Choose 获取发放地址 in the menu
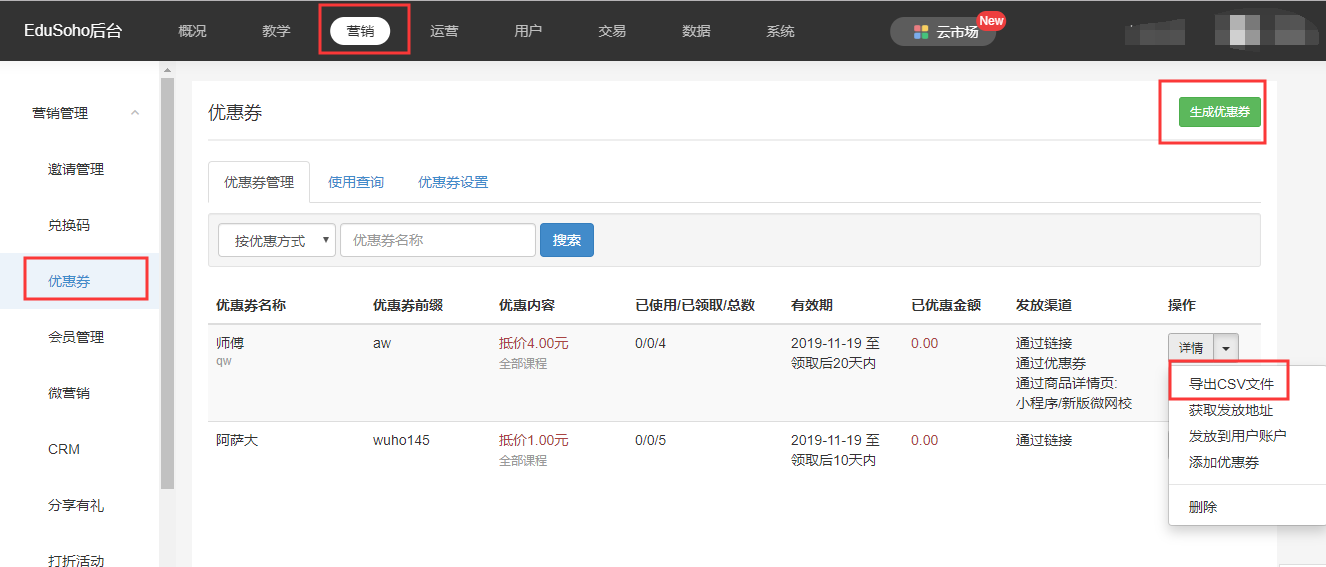The width and height of the screenshot is (1326, 567). click(x=1230, y=410)
